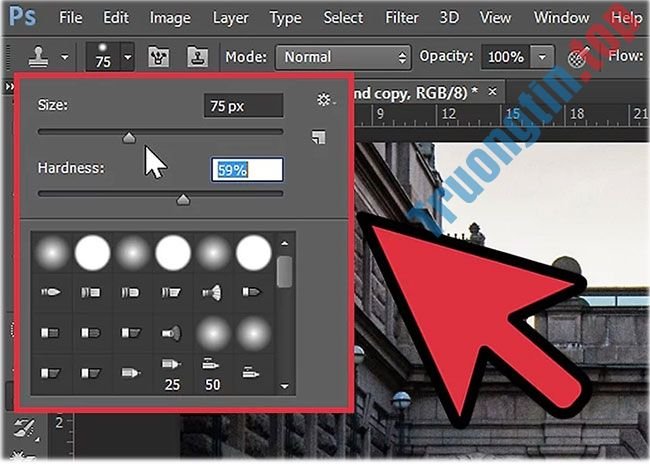
Task: Select the first hard round brush preset
Action: [x=92, y=253]
